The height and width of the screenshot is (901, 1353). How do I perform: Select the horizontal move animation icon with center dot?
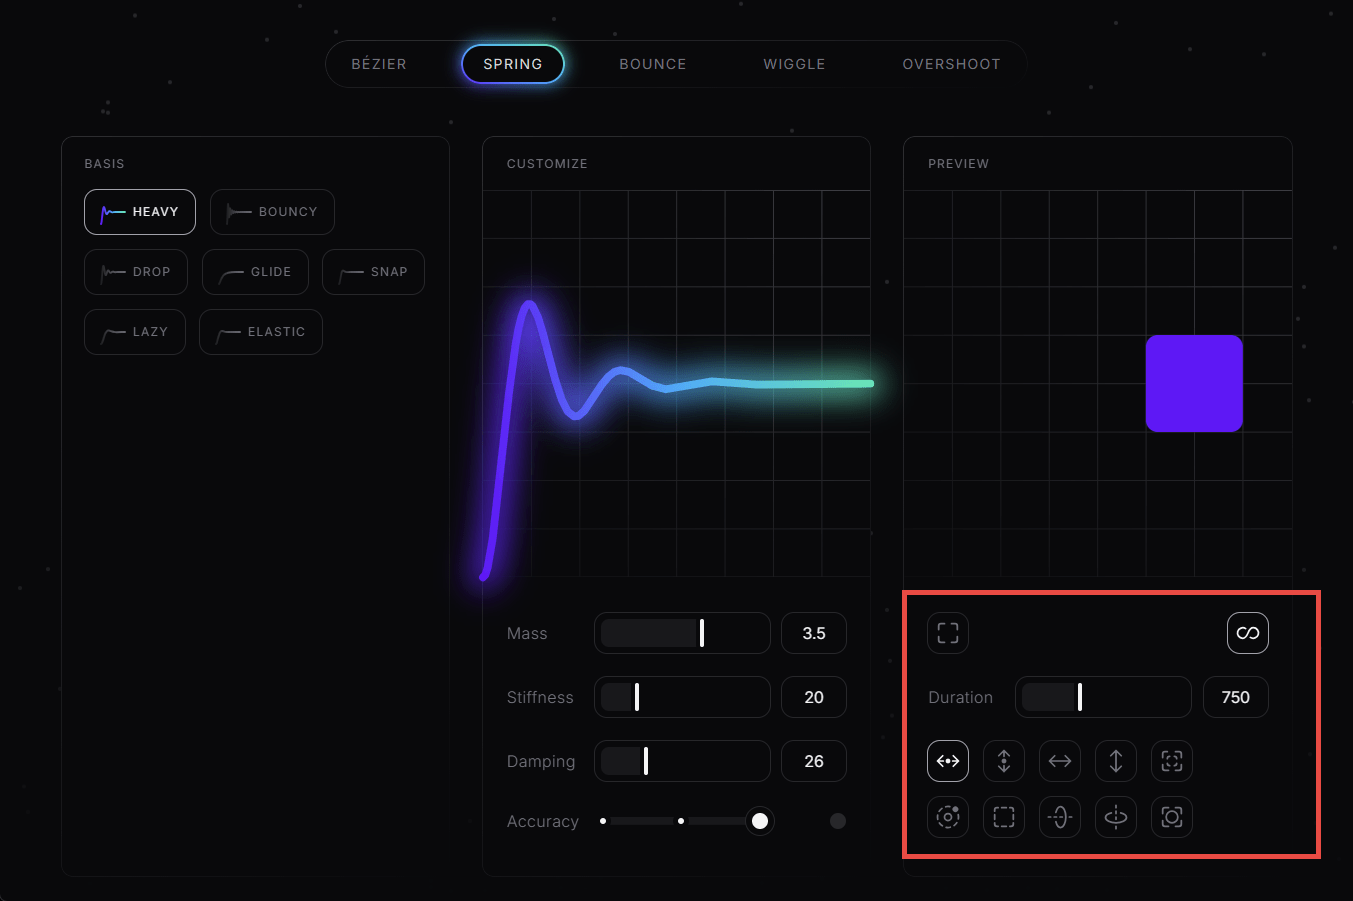click(947, 761)
